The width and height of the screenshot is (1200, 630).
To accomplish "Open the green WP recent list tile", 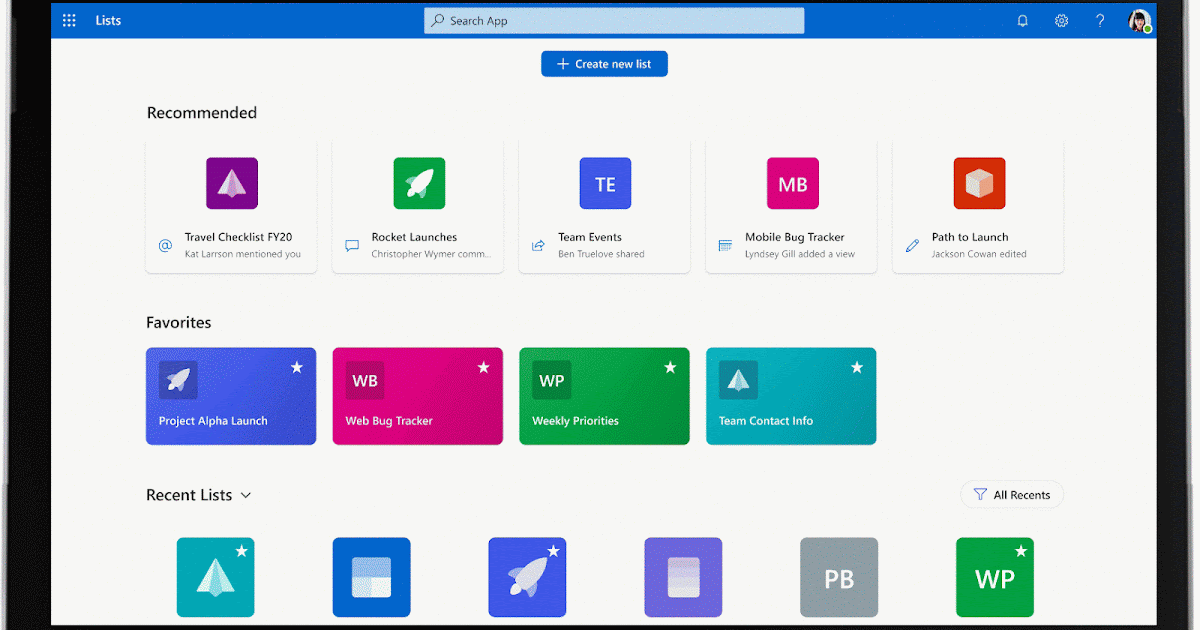I will 995,577.
